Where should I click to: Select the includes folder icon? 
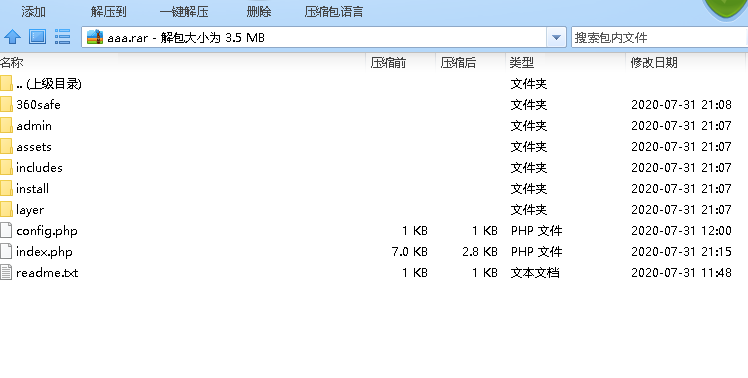[6, 168]
